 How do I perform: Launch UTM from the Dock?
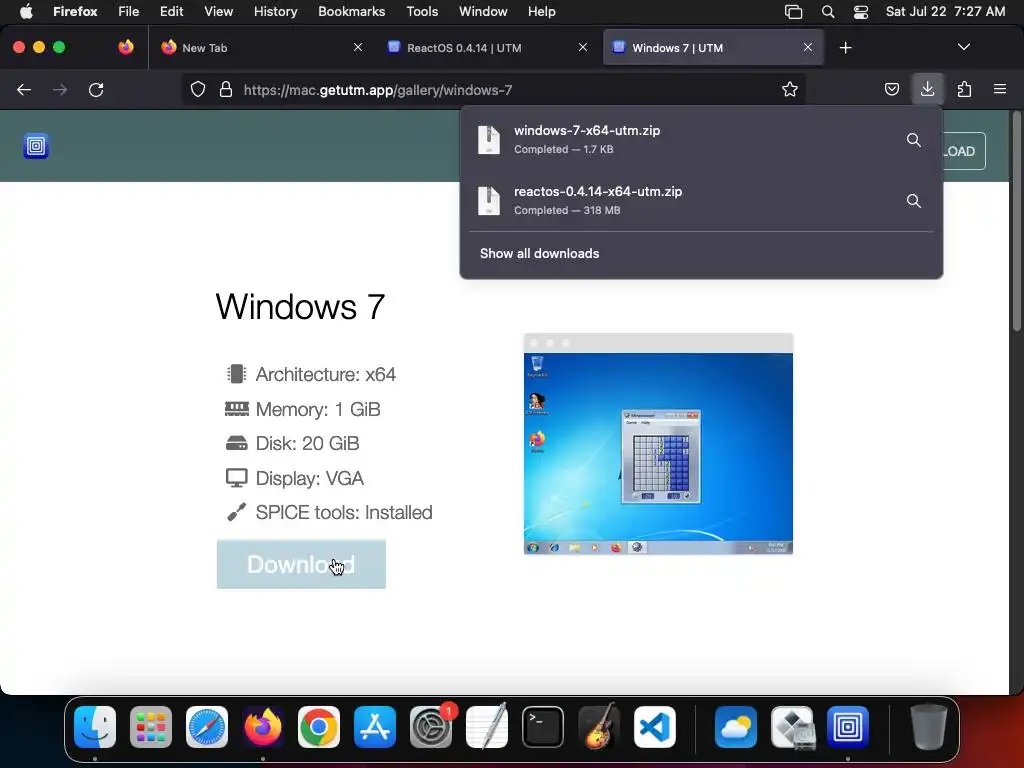(x=848, y=727)
